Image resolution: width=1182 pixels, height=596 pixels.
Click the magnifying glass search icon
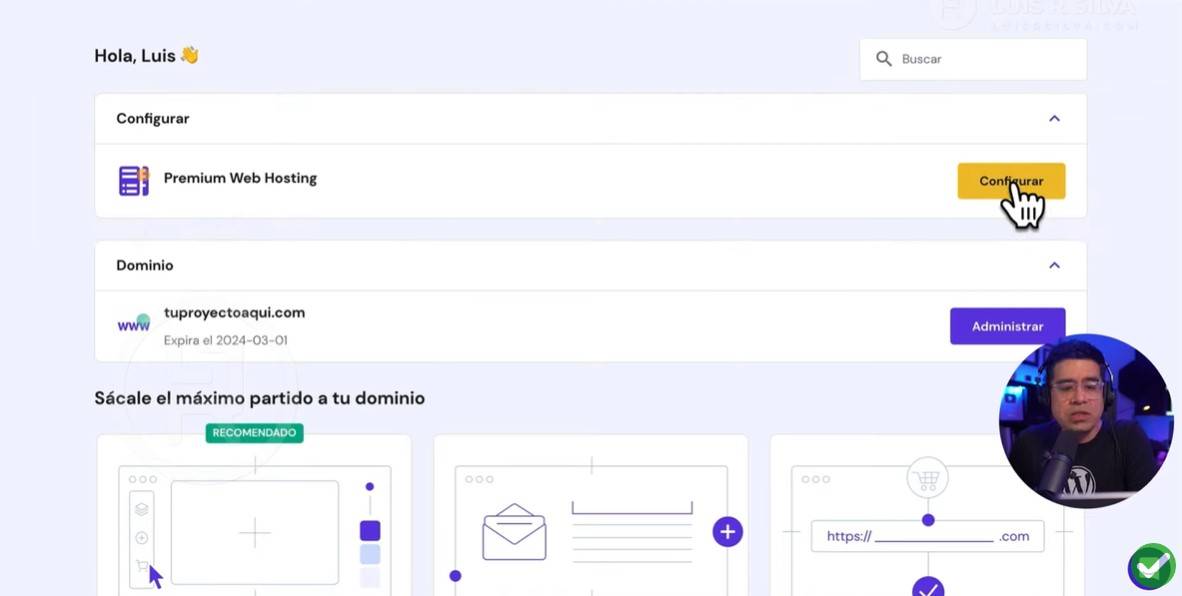click(883, 59)
